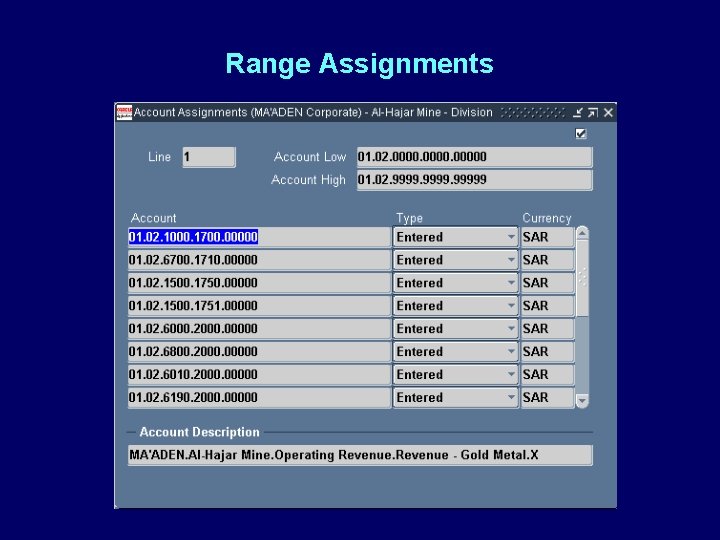Viewport: 720px width, 540px height.
Task: Select account 01.02.6010.2000.00000
Action: click(x=259, y=375)
